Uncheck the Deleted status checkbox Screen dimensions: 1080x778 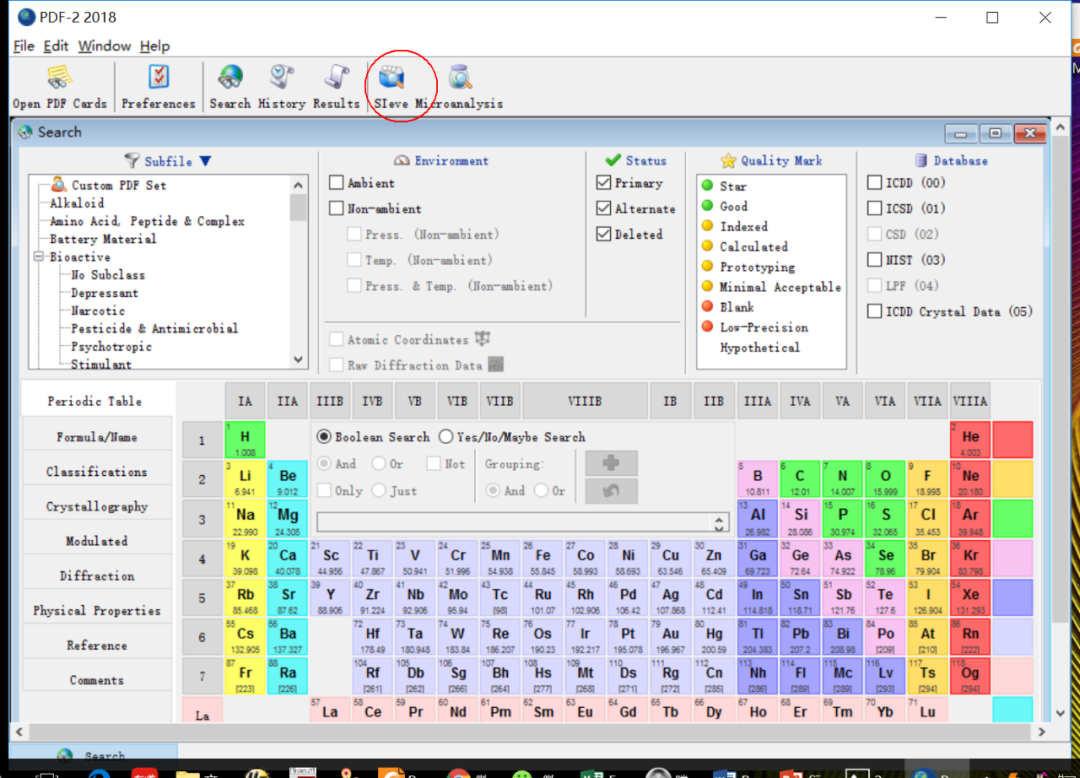click(603, 234)
